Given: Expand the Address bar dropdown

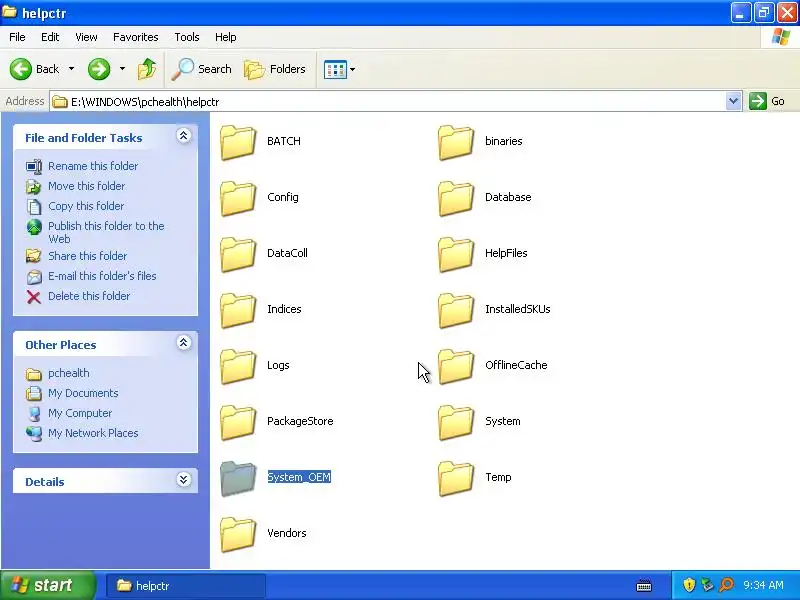Looking at the screenshot, I should click(733, 101).
